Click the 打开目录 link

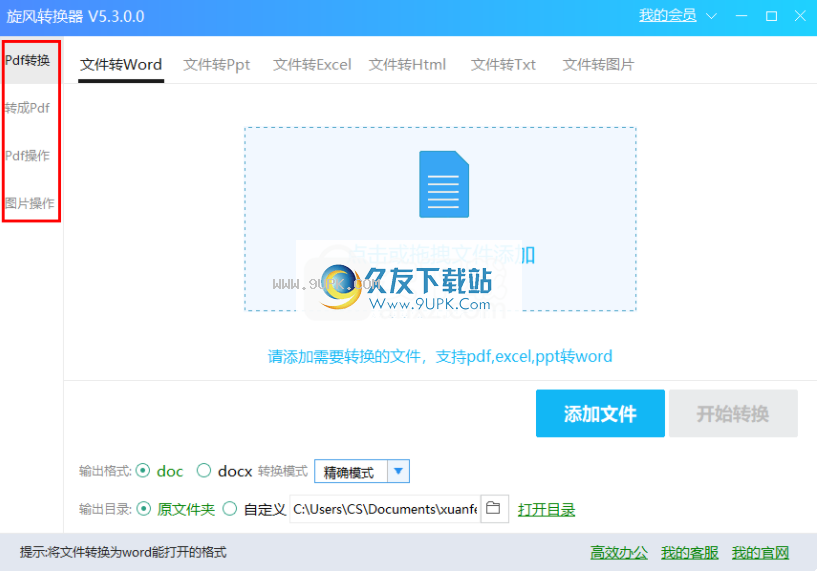pos(546,509)
